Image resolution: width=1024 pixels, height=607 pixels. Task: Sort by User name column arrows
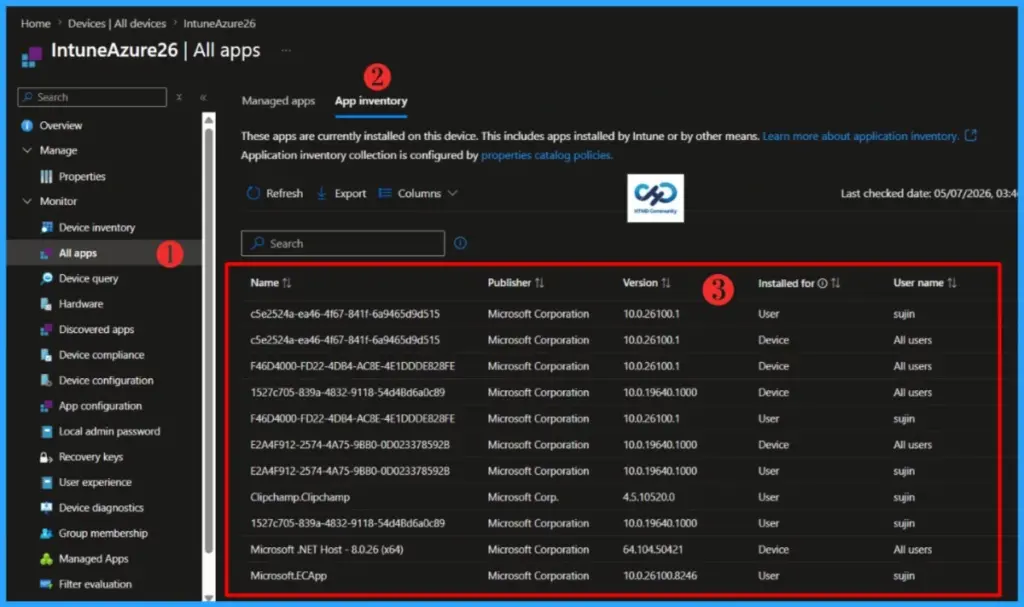point(952,283)
